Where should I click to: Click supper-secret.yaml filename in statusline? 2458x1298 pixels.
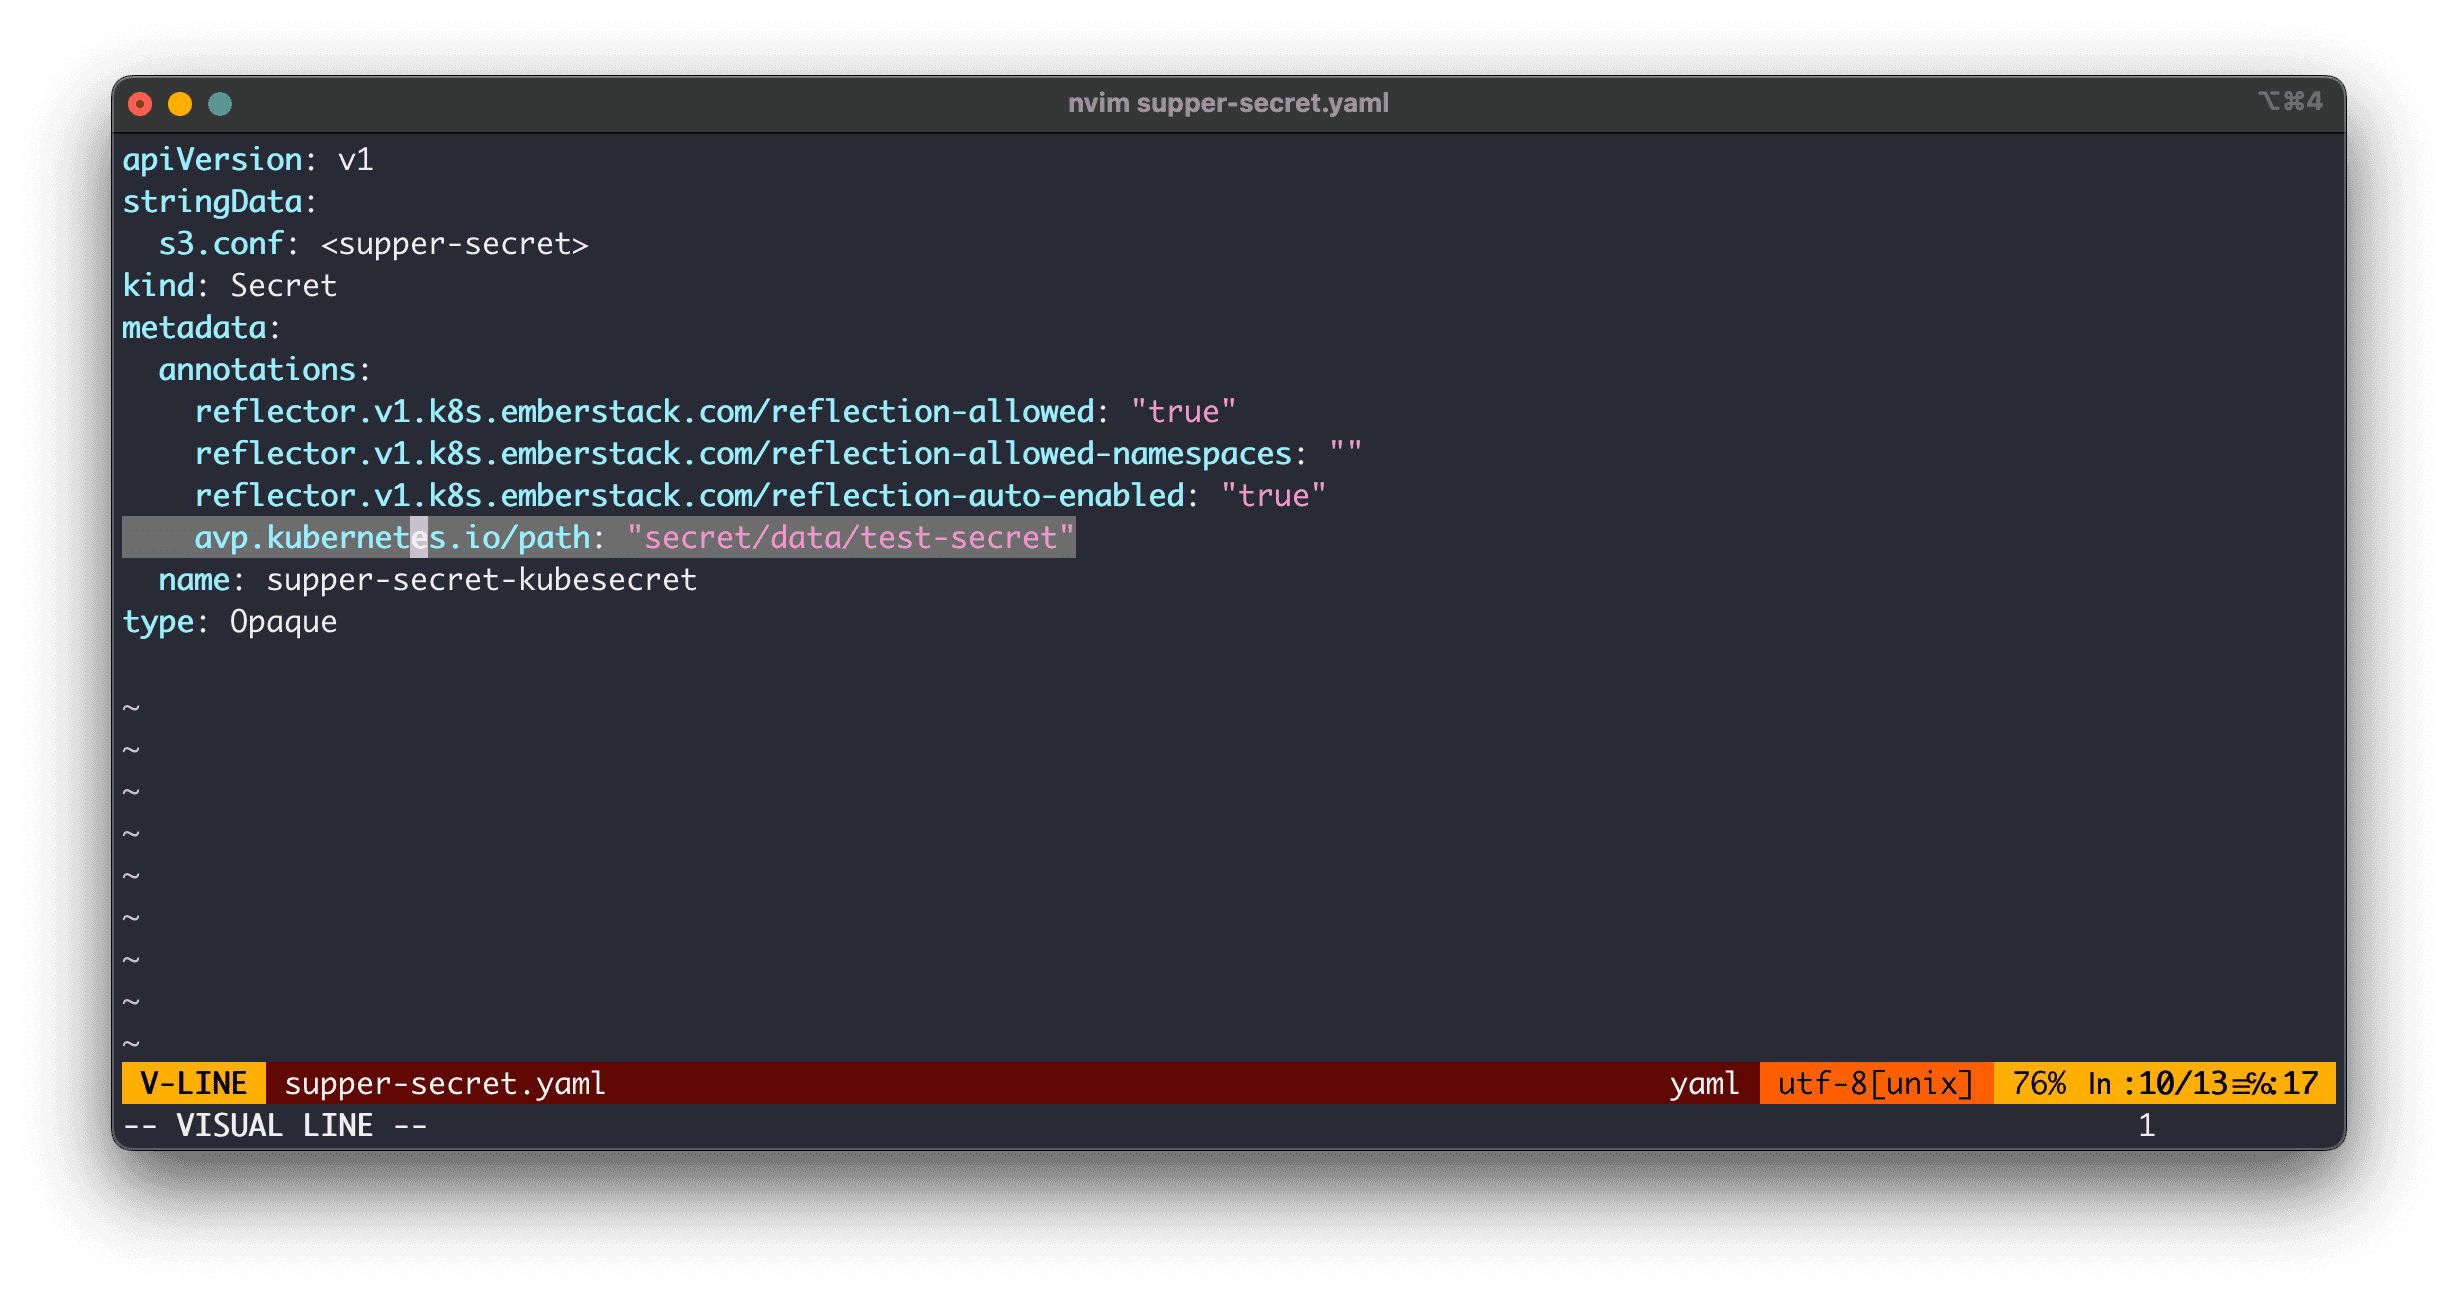(445, 1083)
